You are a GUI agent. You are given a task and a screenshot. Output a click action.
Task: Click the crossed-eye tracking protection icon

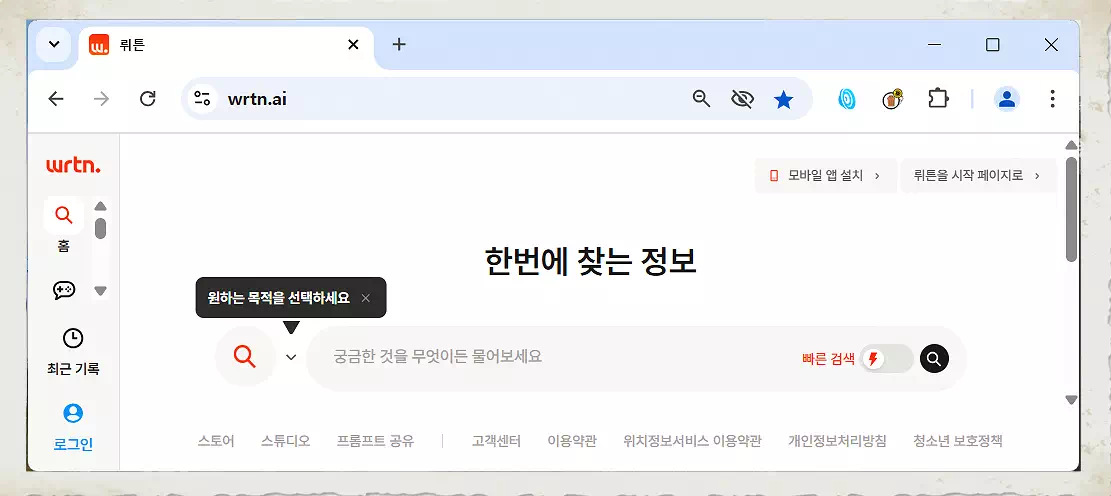tap(742, 99)
